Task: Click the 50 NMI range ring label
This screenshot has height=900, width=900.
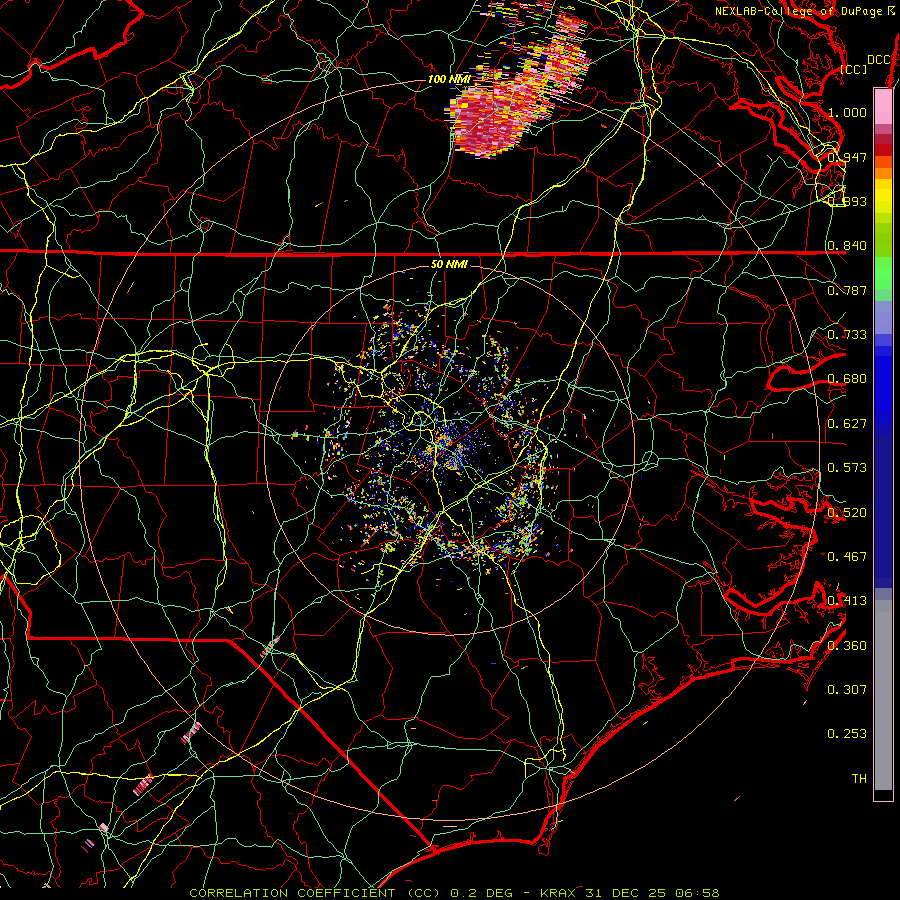Action: tap(449, 265)
